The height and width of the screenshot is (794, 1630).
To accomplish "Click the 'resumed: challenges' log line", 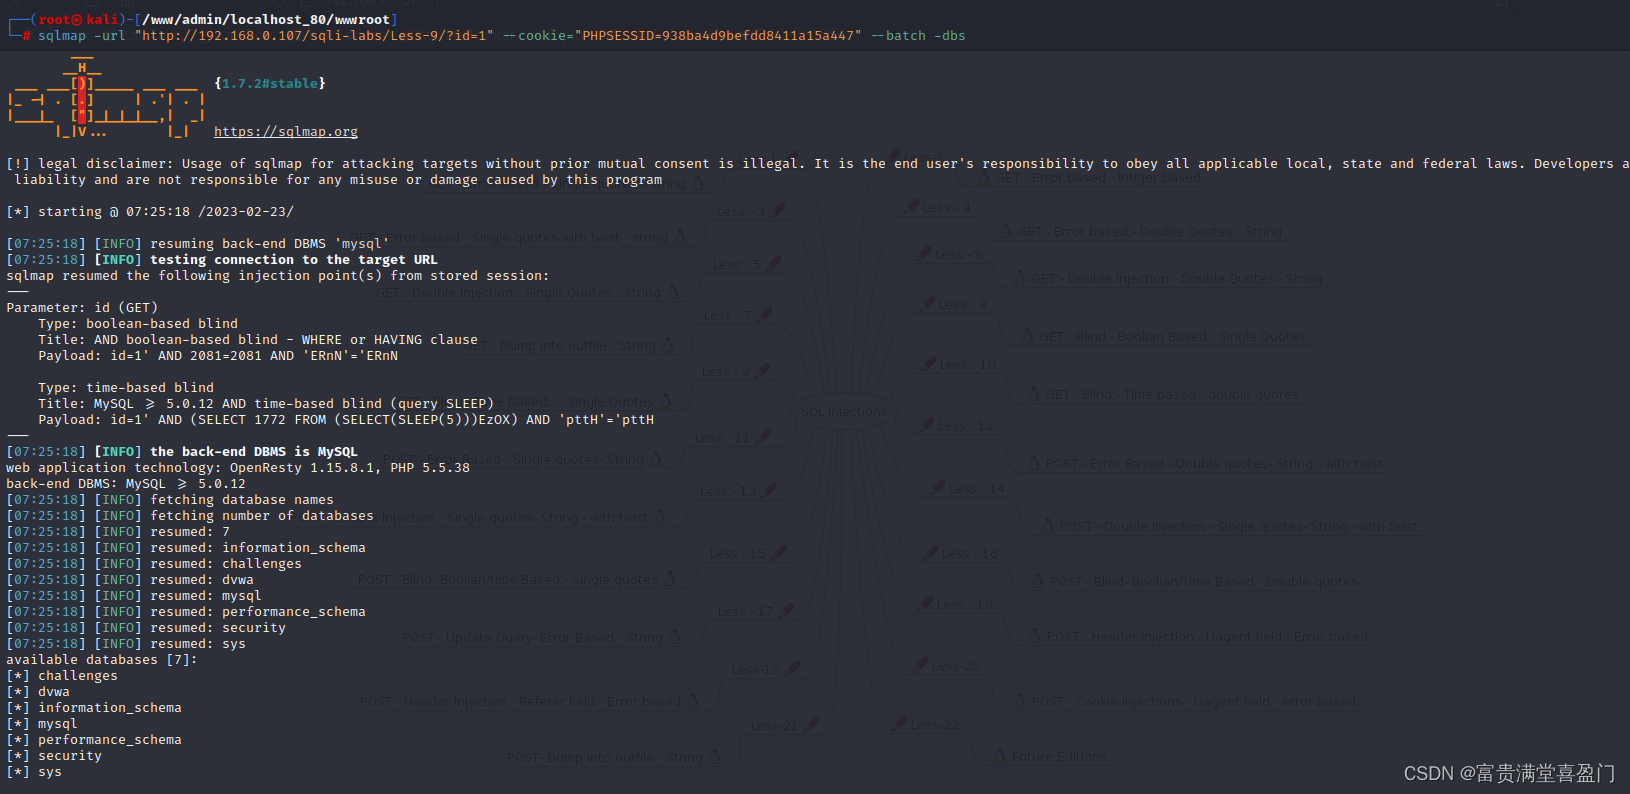I will click(x=154, y=564).
